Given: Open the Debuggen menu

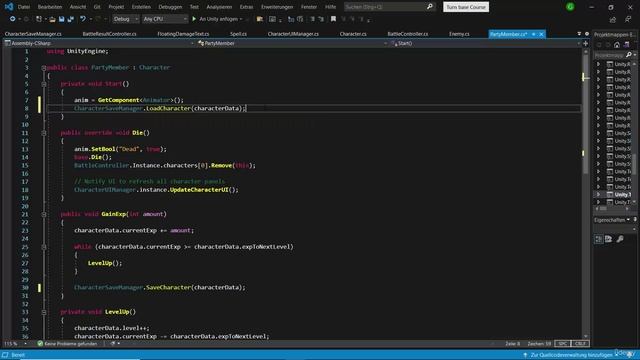Looking at the screenshot, I should pos(170,7).
